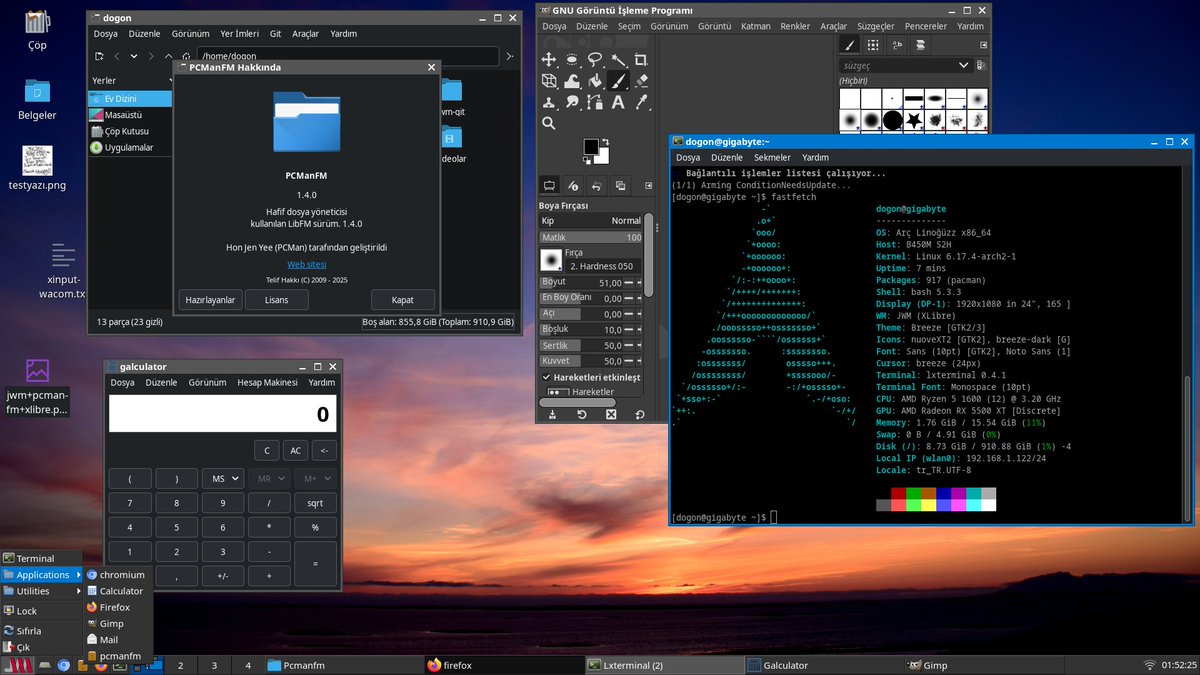Open Yer İmleri menu in file manager
The height and width of the screenshot is (675, 1200).
[238, 33]
